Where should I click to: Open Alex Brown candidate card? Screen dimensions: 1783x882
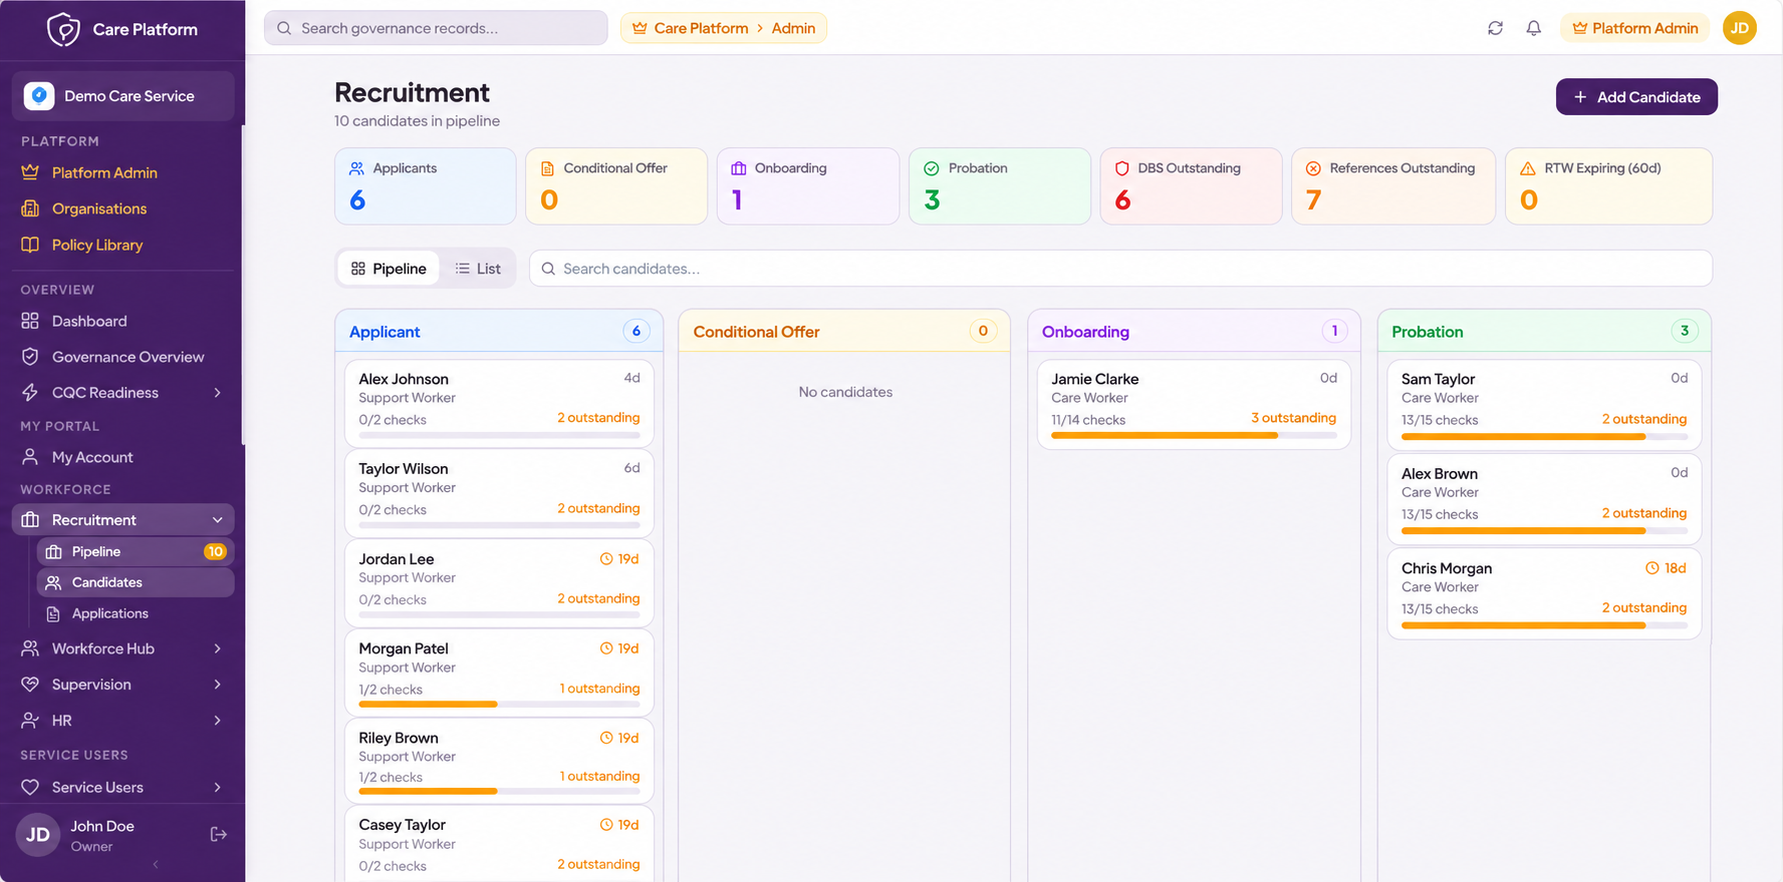click(x=1544, y=498)
